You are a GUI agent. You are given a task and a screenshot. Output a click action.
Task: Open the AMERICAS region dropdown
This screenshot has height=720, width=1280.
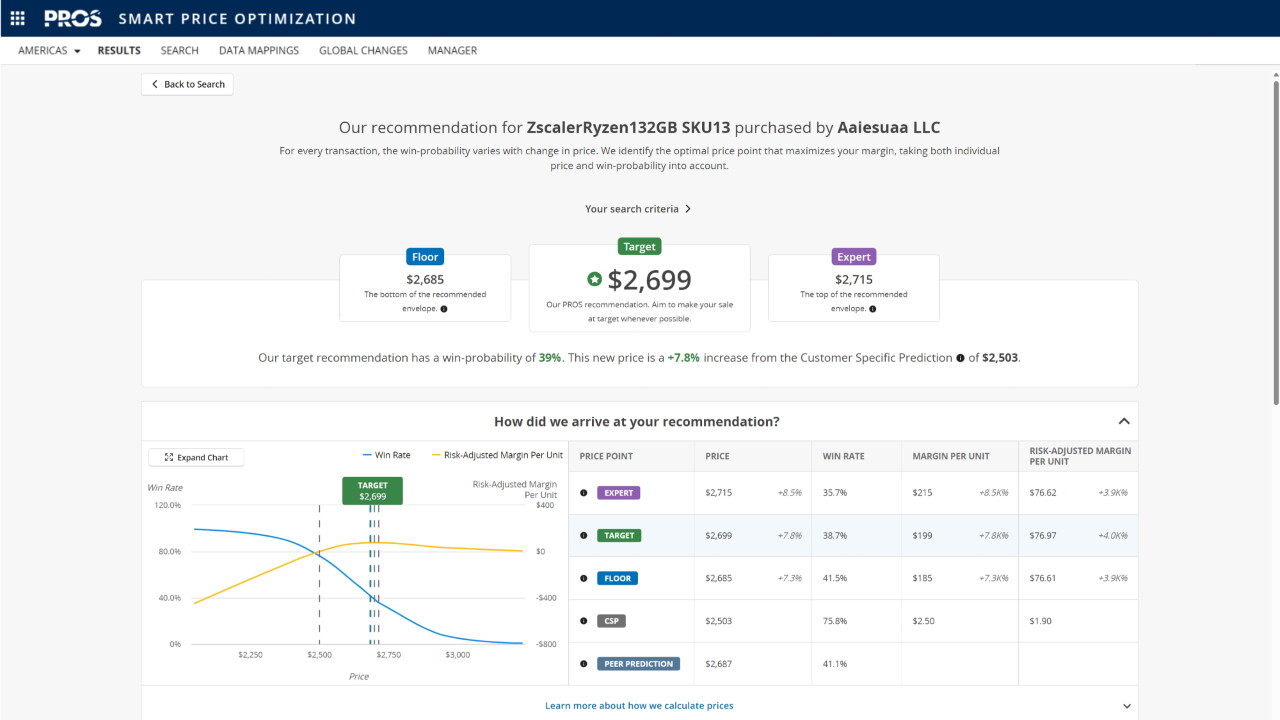pyautogui.click(x=49, y=51)
